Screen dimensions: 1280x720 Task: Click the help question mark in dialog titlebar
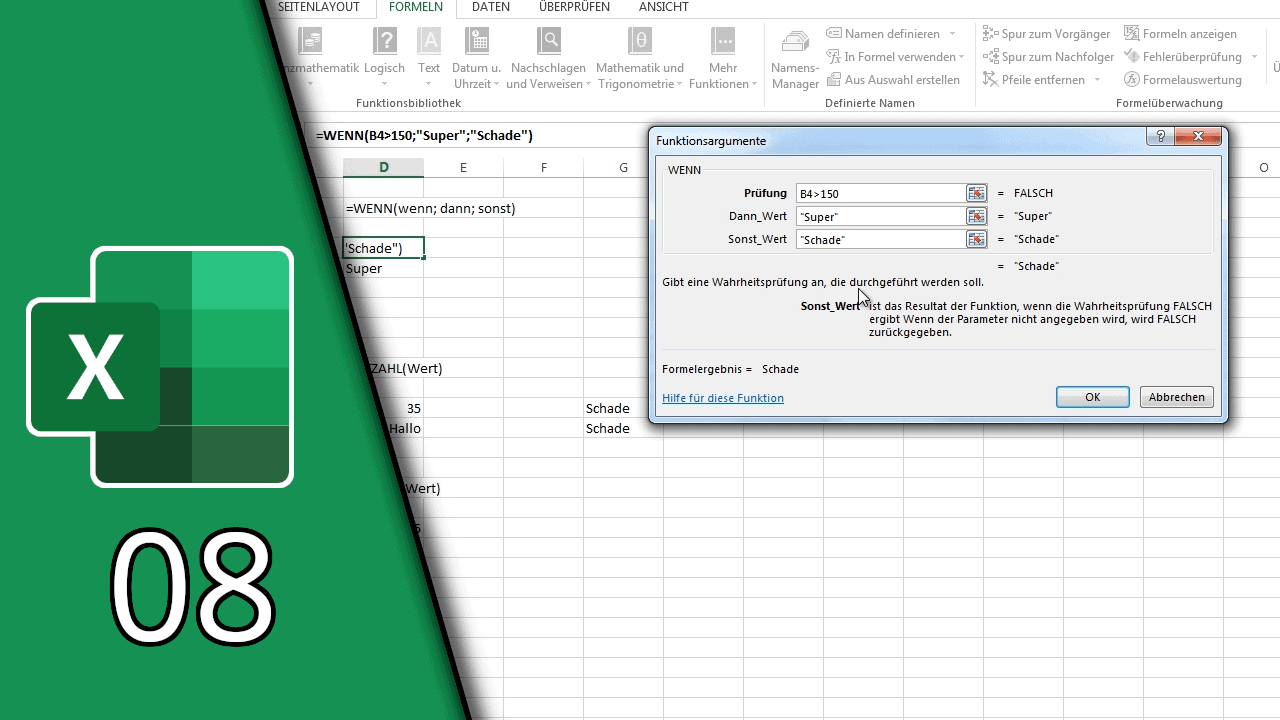coord(1160,136)
